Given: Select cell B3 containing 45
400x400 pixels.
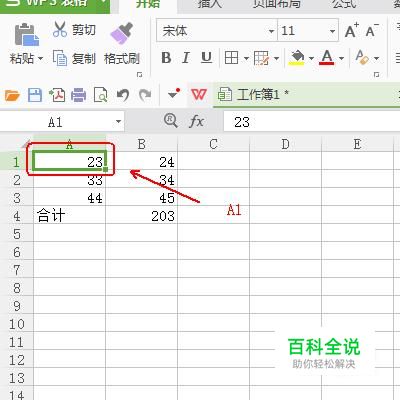Looking at the screenshot, I should (142, 198).
